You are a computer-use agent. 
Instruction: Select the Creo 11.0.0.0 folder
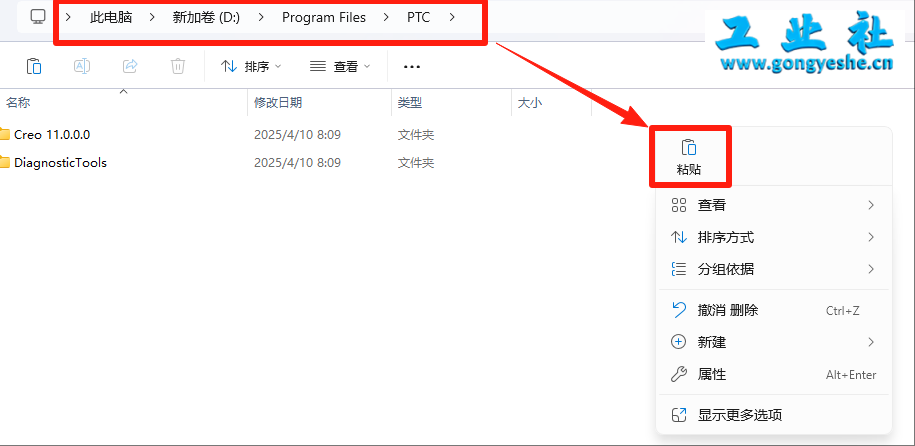52,135
